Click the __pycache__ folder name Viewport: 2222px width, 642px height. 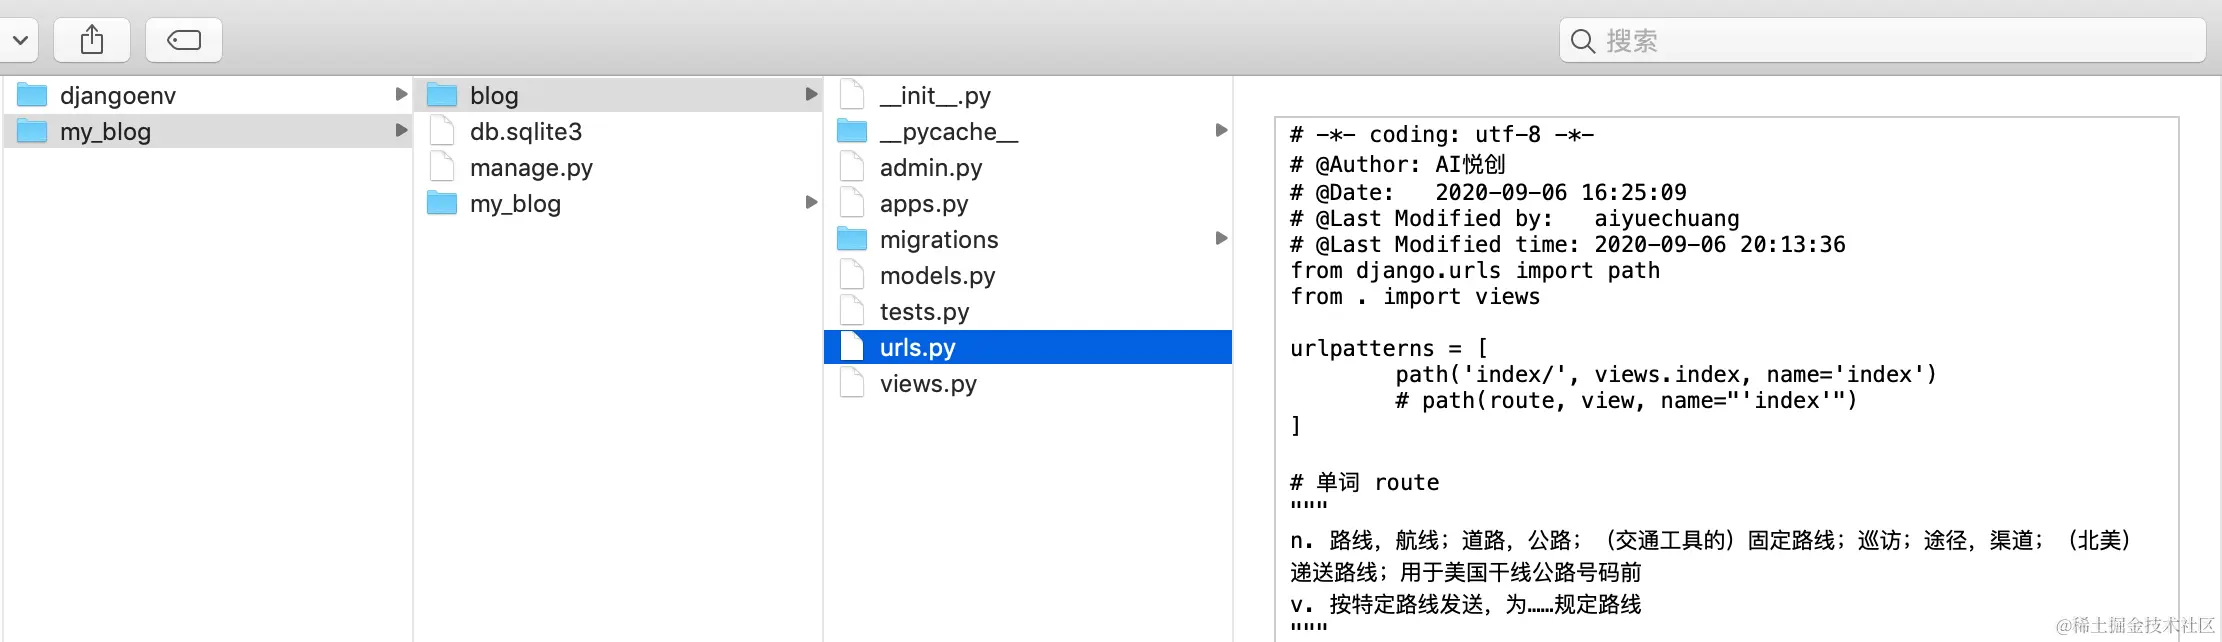[x=949, y=132]
